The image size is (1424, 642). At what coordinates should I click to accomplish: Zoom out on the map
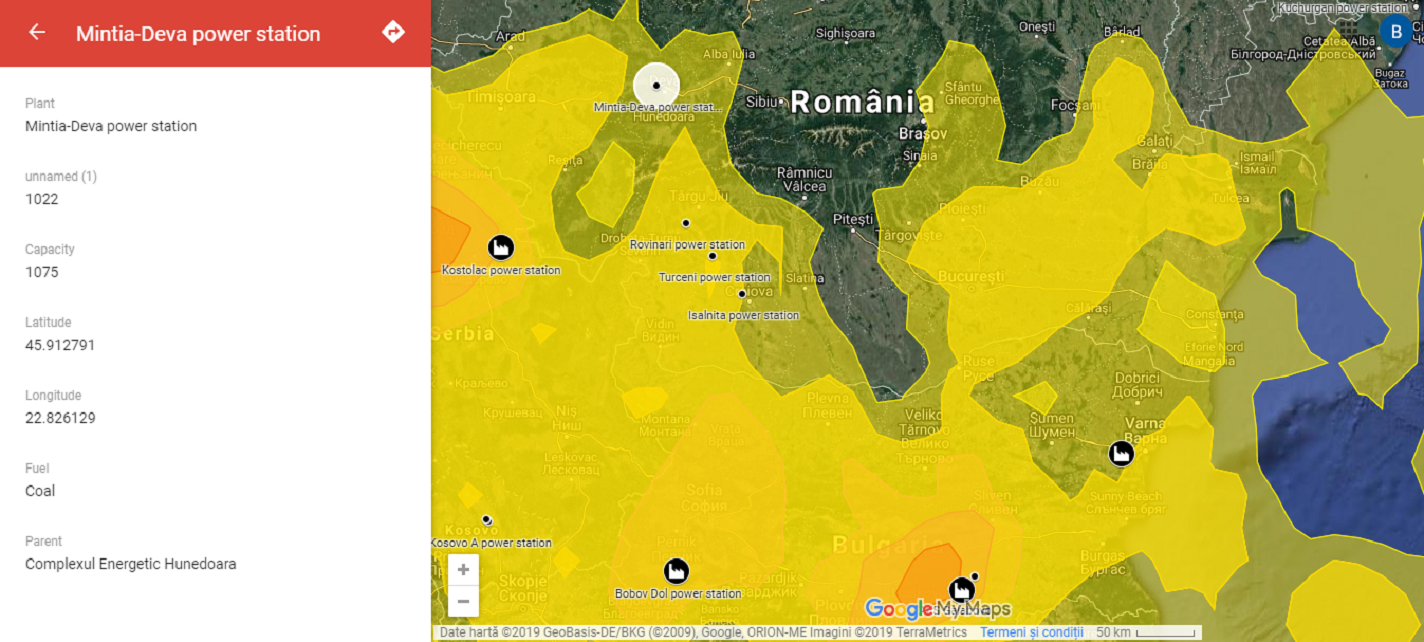(463, 601)
